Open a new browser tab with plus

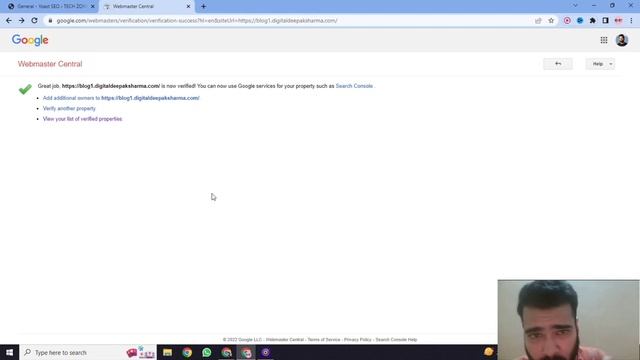click(x=203, y=6)
